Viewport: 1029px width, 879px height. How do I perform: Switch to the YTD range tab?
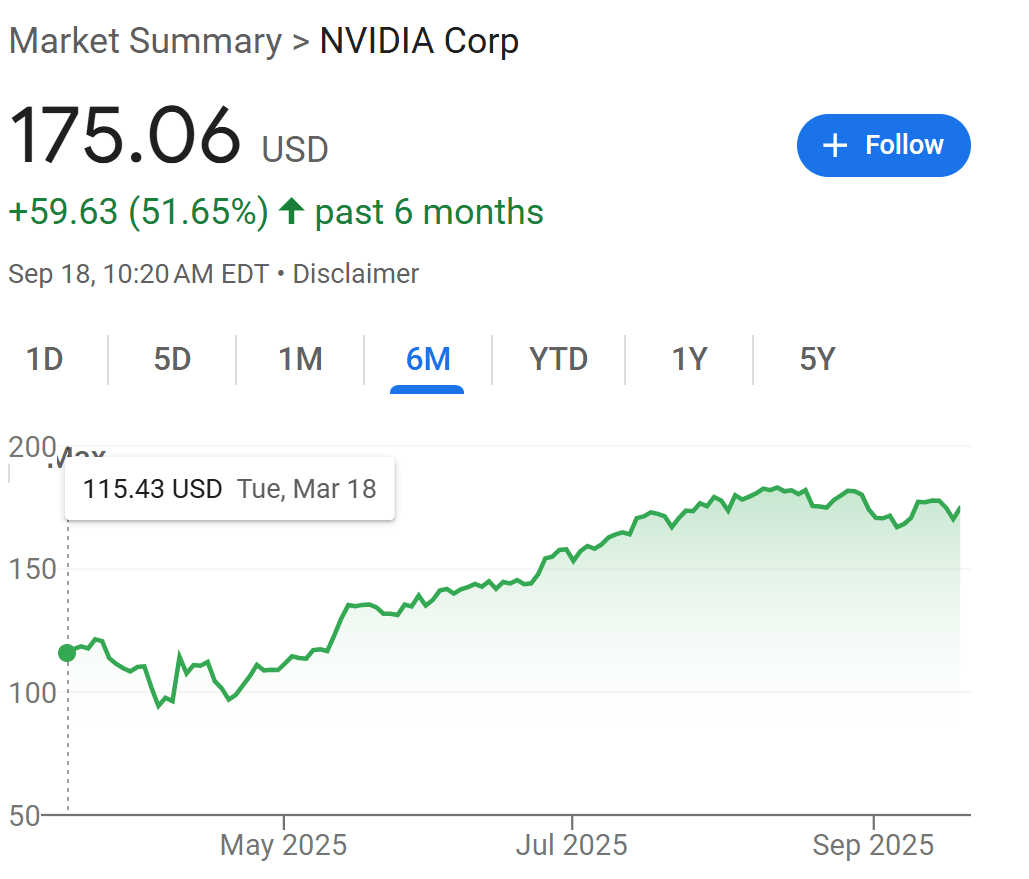point(558,359)
